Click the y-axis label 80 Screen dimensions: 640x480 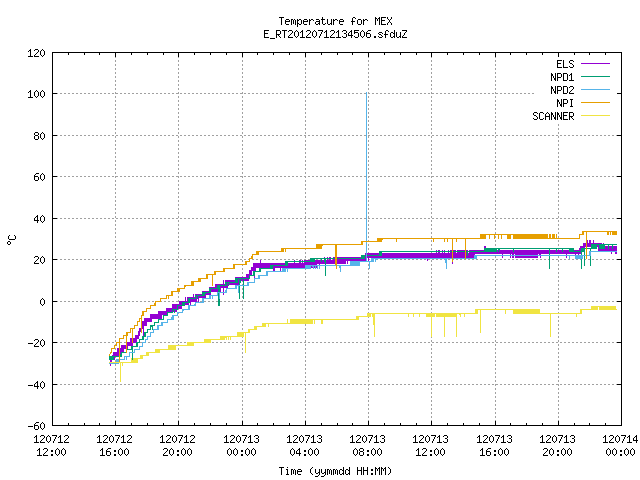(39, 136)
